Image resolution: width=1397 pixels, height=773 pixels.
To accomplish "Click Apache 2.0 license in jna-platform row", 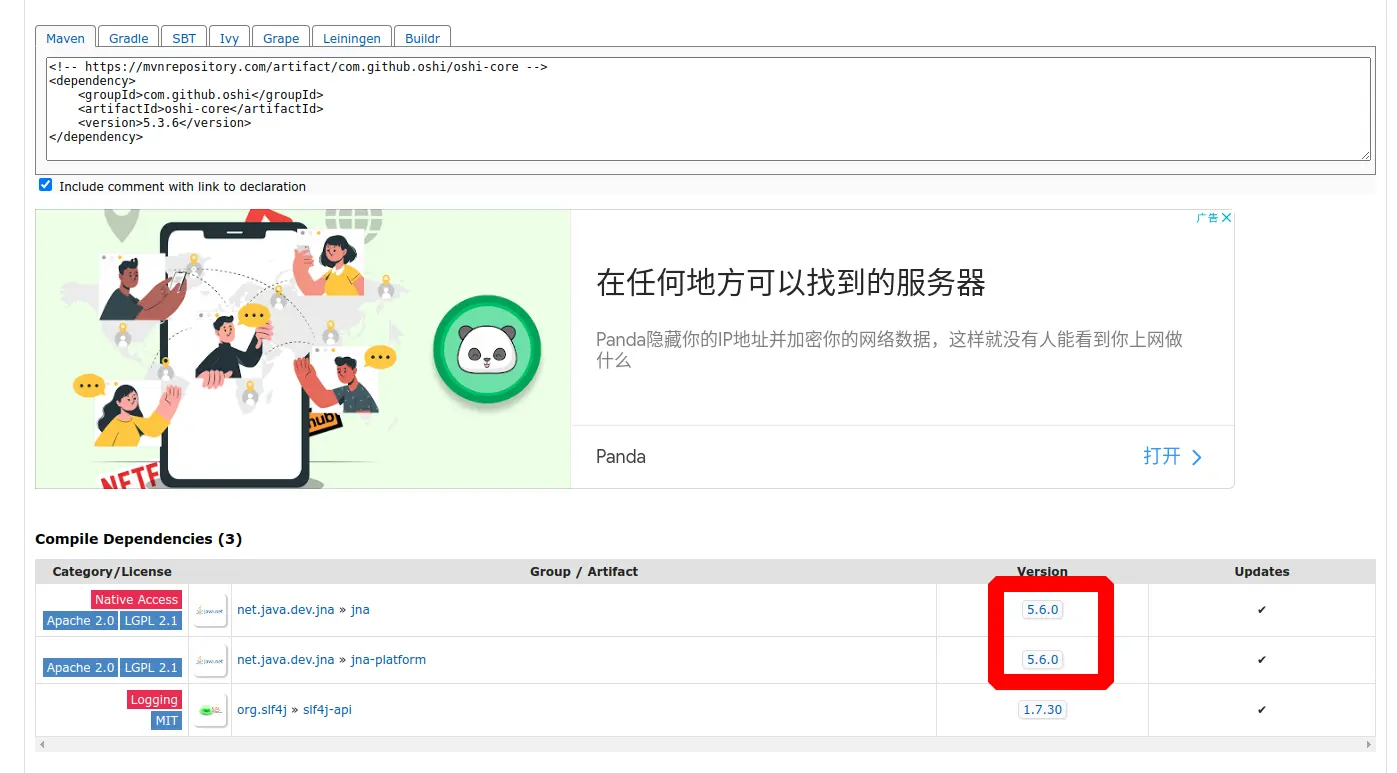I will point(80,667).
